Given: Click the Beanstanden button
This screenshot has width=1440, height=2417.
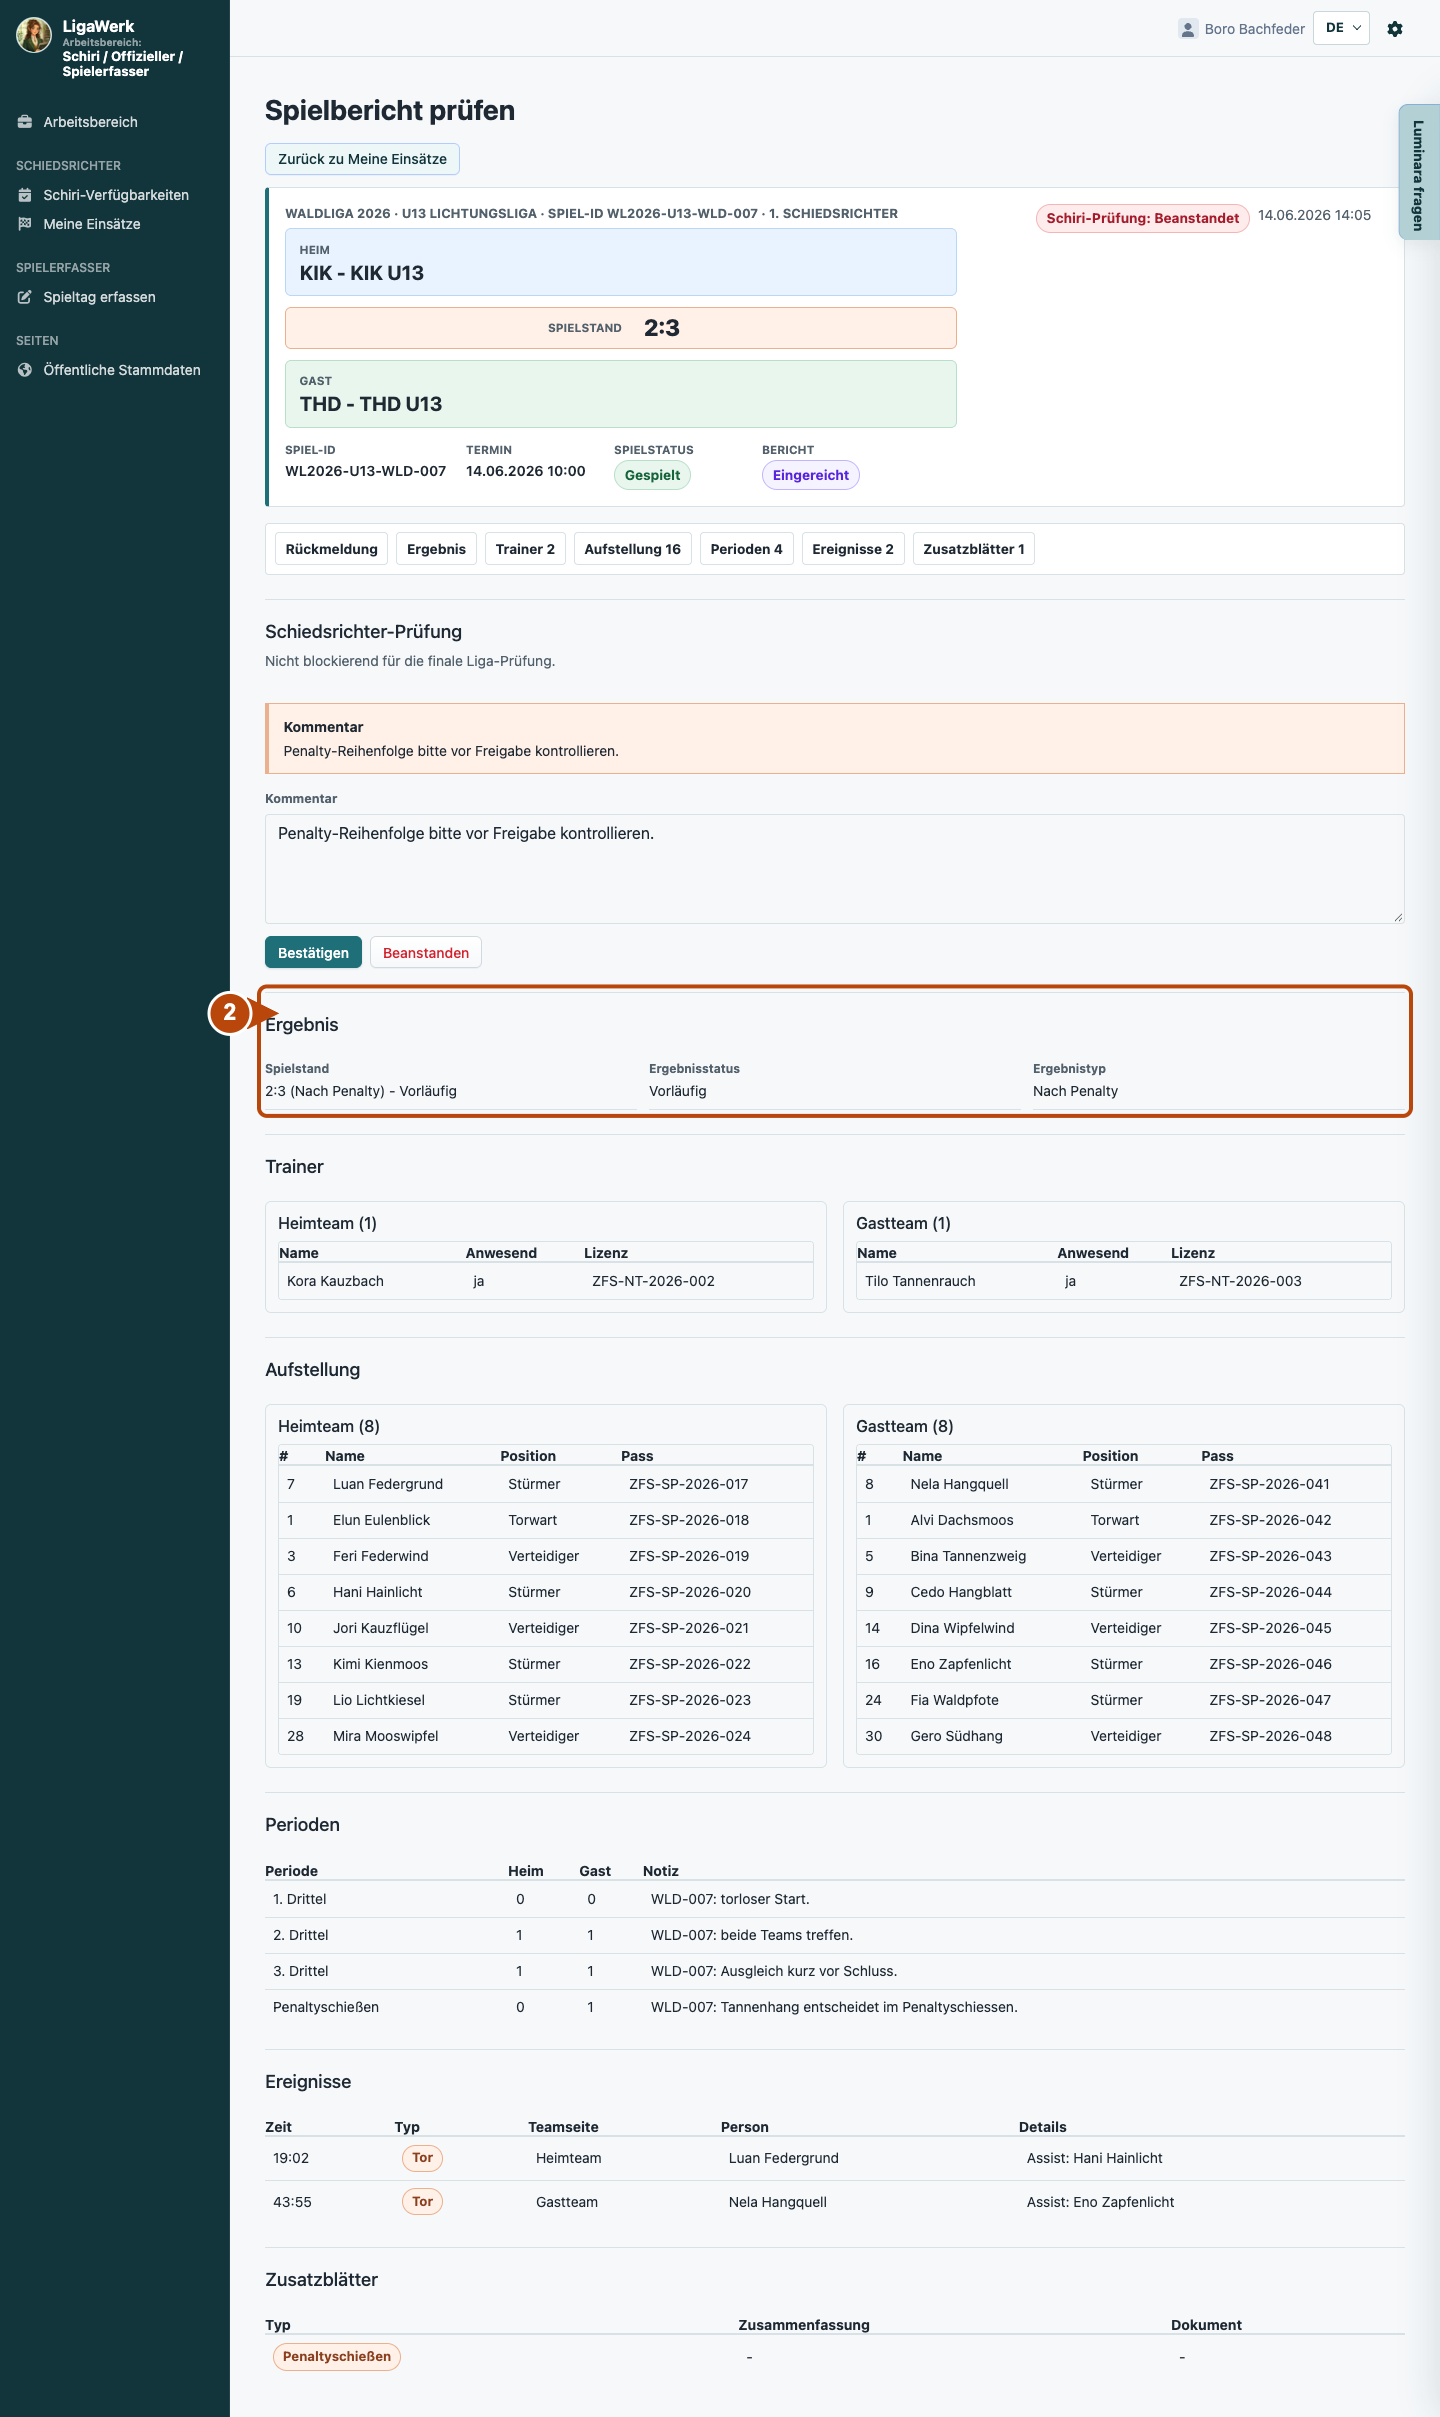Looking at the screenshot, I should [426, 953].
